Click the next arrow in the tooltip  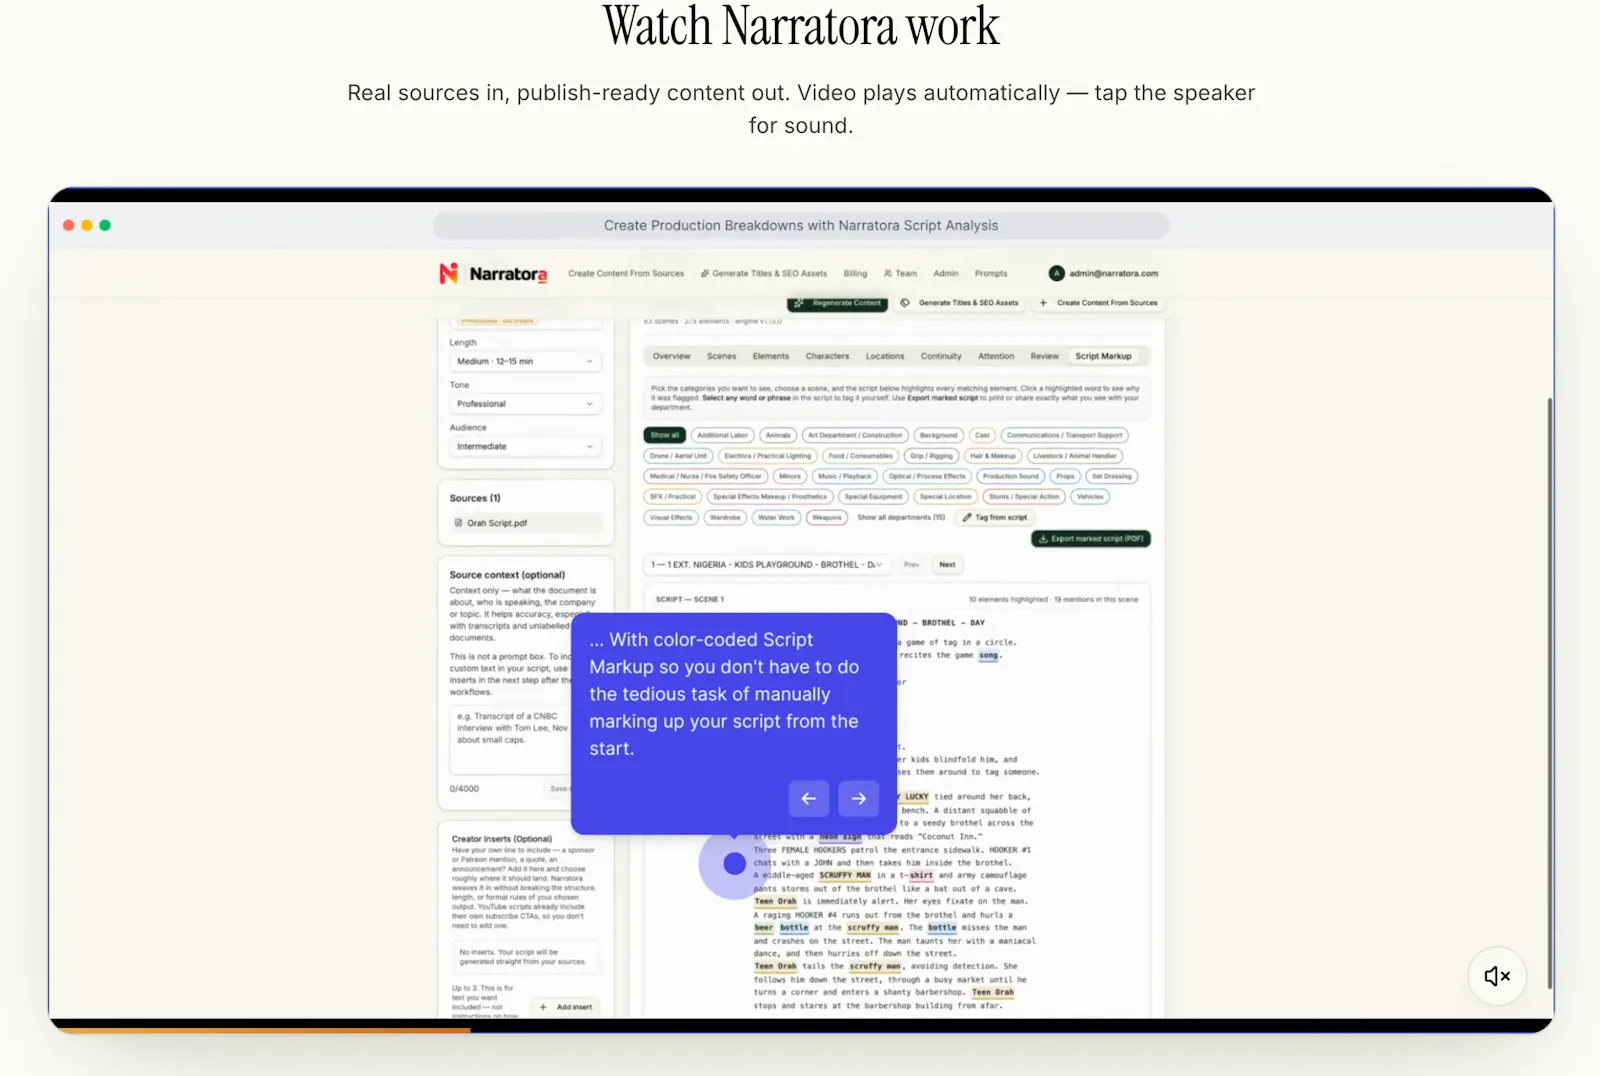(x=858, y=798)
